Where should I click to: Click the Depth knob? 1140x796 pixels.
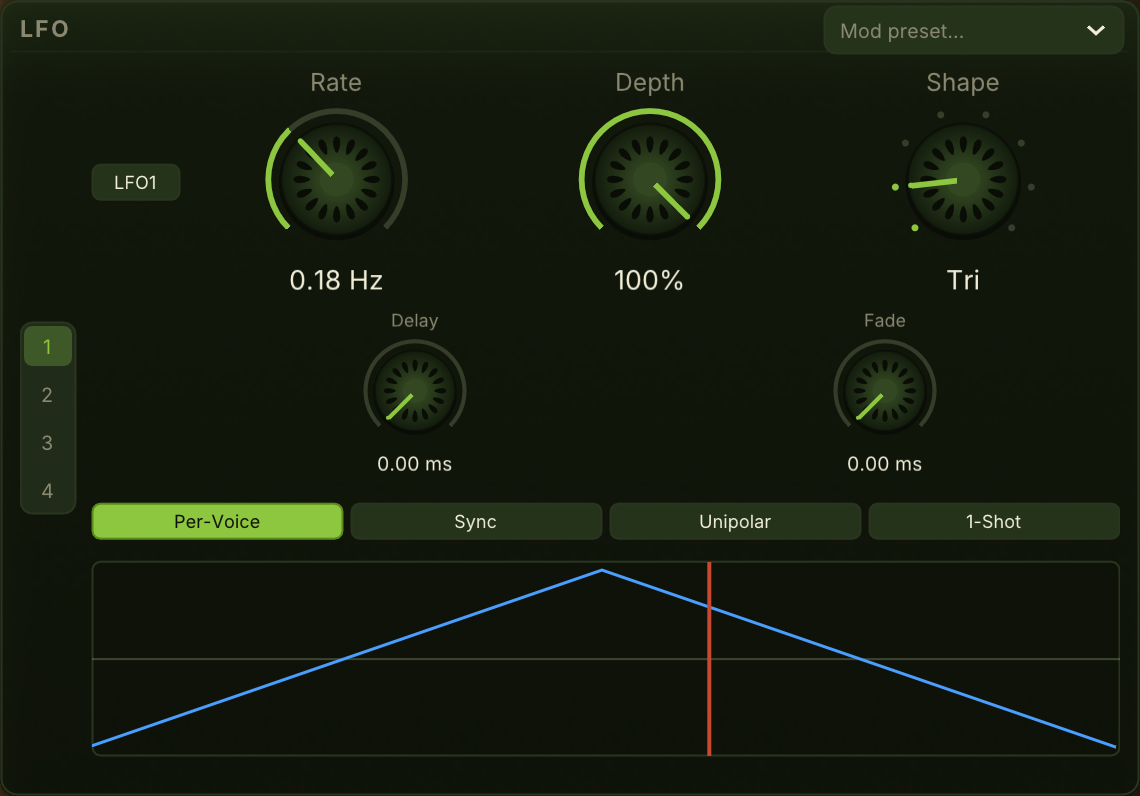pyautogui.click(x=650, y=180)
